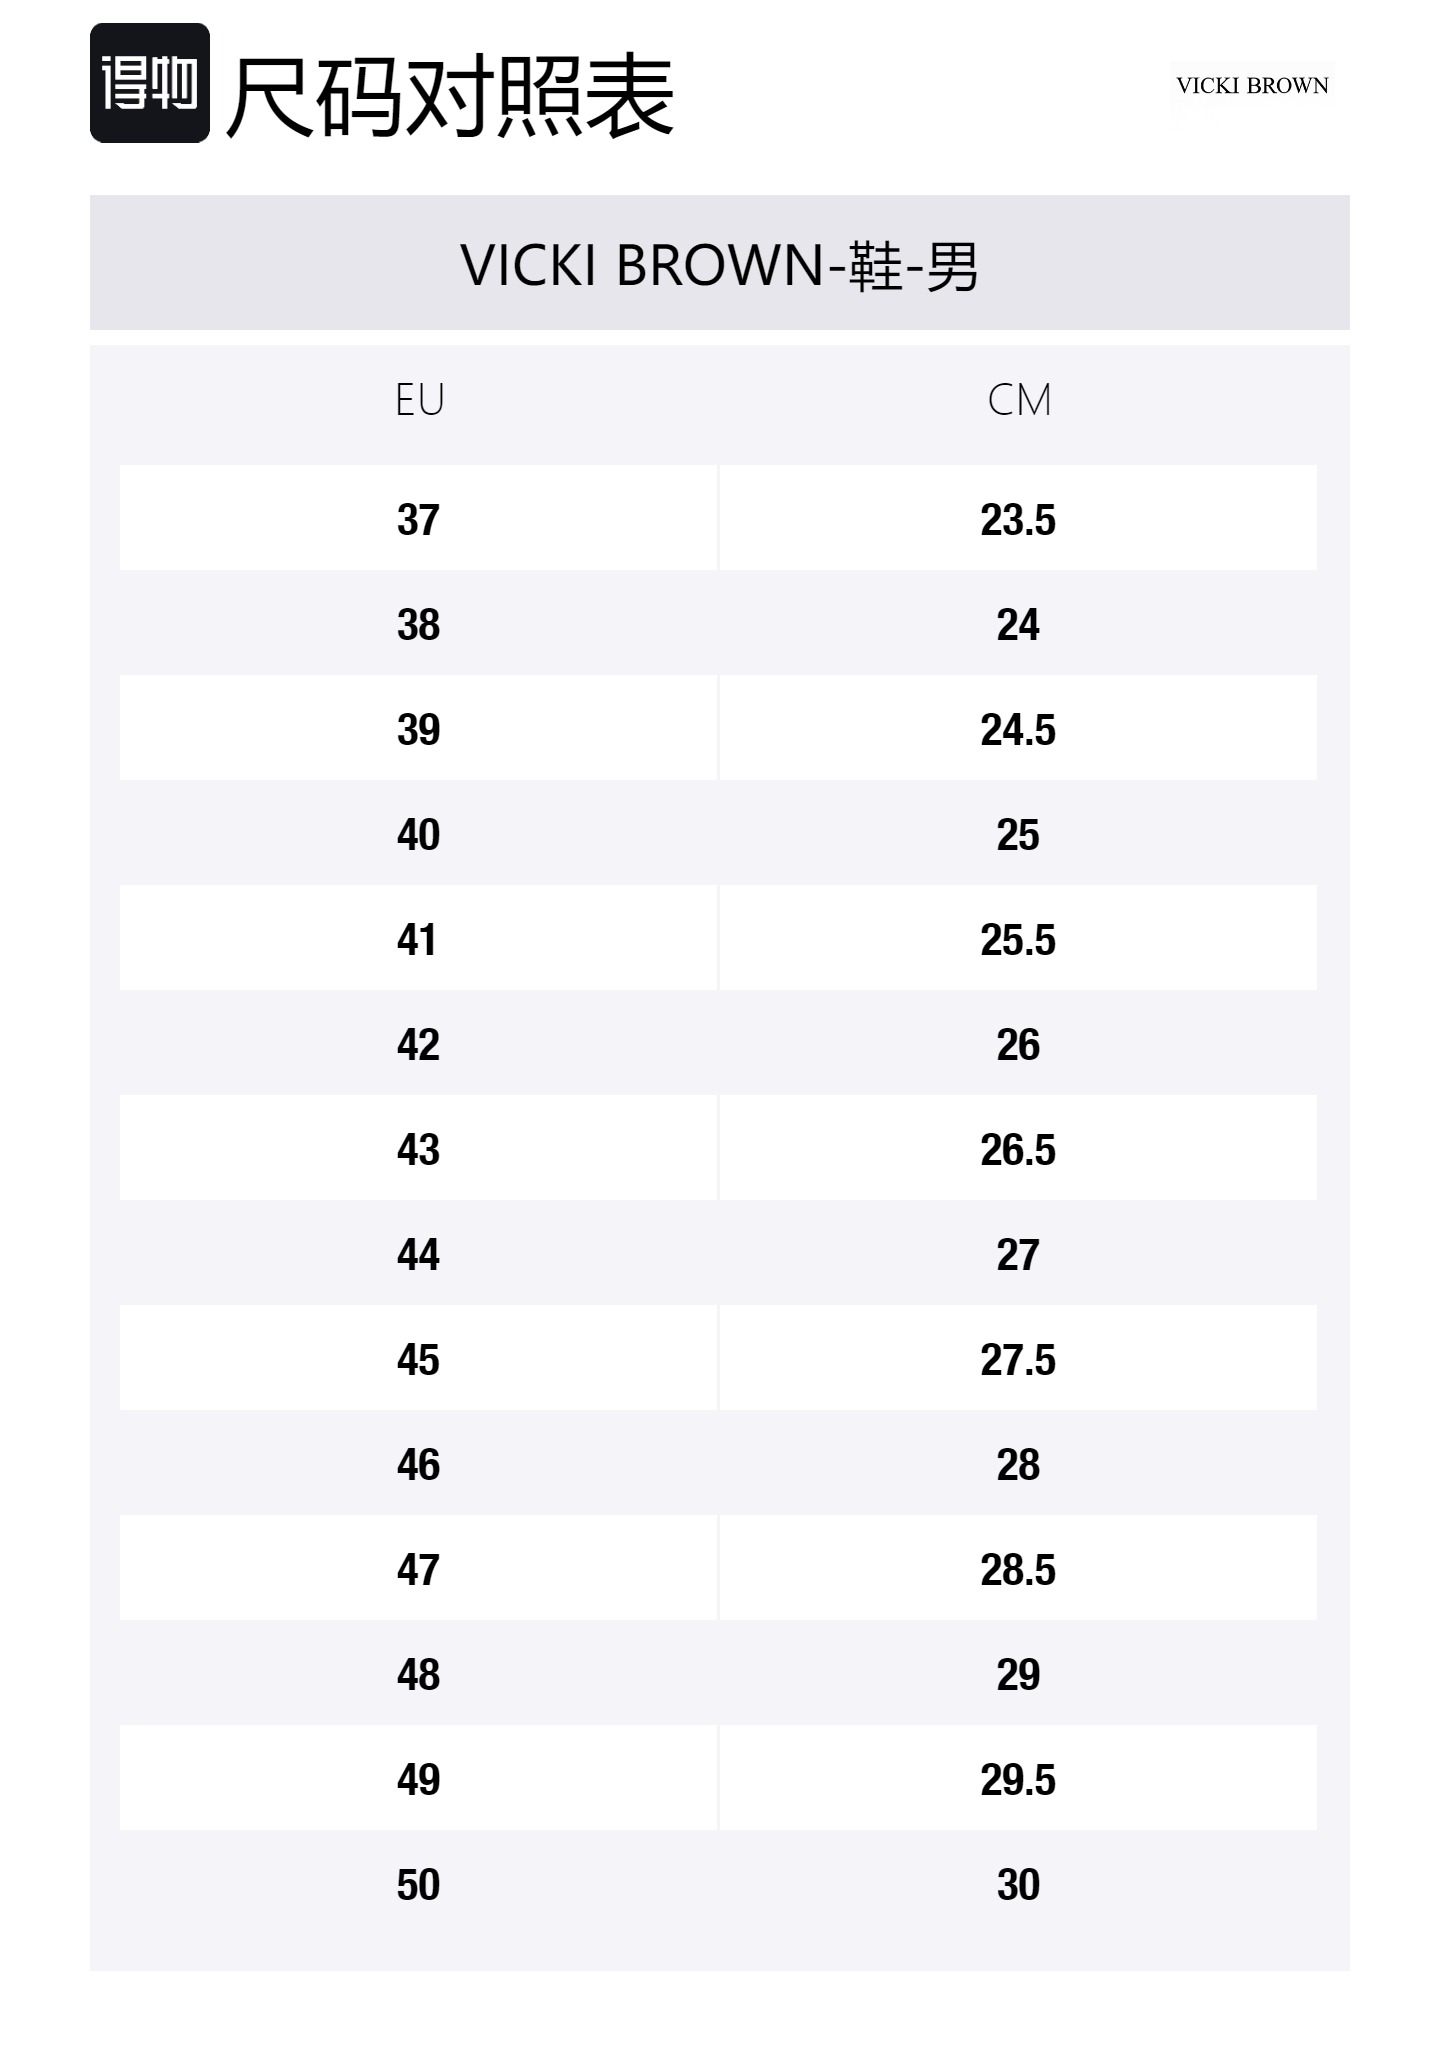Click the 23.5 CM value
The height and width of the screenshot is (2049, 1440).
pyautogui.click(x=1017, y=520)
